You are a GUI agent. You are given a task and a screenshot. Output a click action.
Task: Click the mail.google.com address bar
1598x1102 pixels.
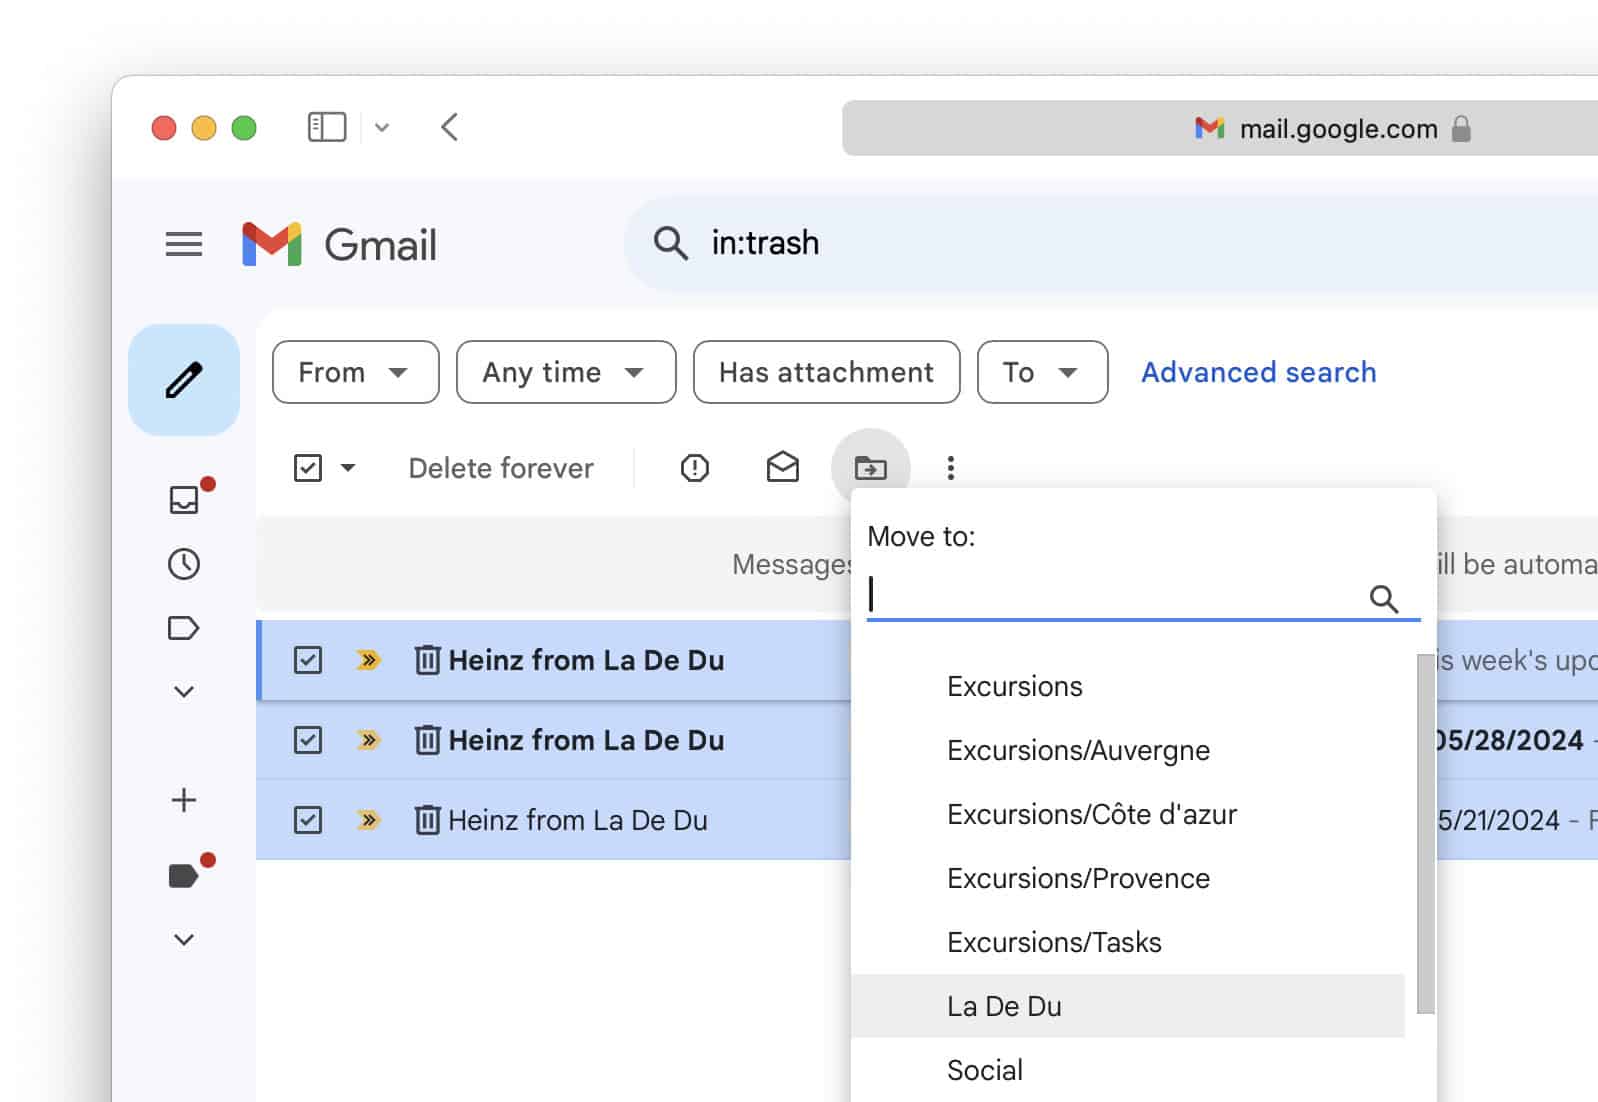click(x=1220, y=128)
